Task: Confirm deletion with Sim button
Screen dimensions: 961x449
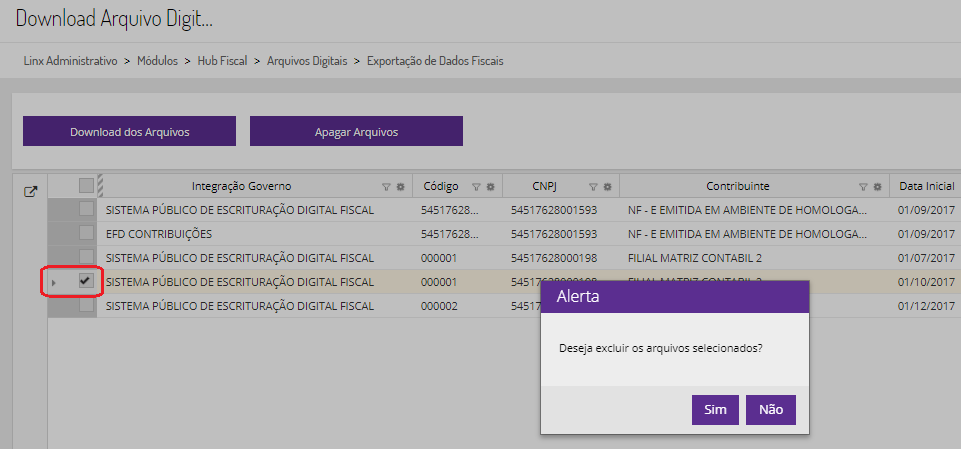Action: pos(715,409)
